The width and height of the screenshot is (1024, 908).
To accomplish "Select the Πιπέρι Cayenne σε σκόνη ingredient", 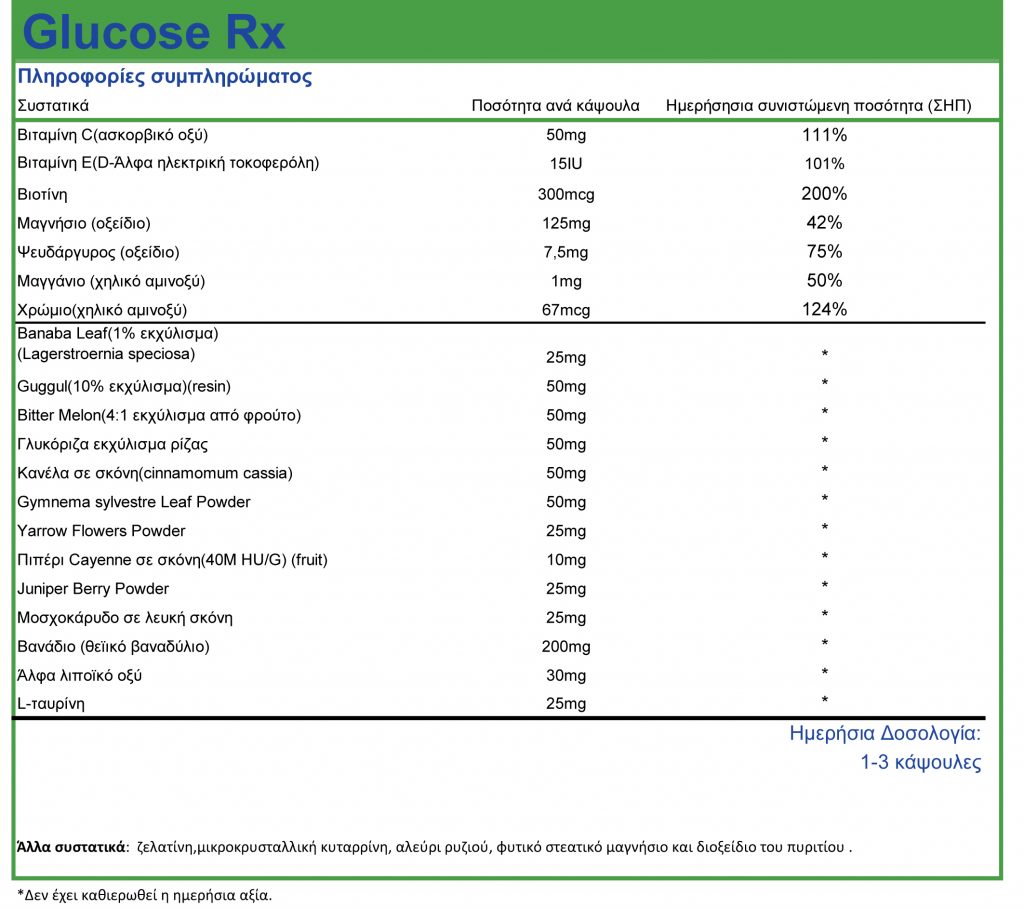I will pyautogui.click(x=172, y=560).
